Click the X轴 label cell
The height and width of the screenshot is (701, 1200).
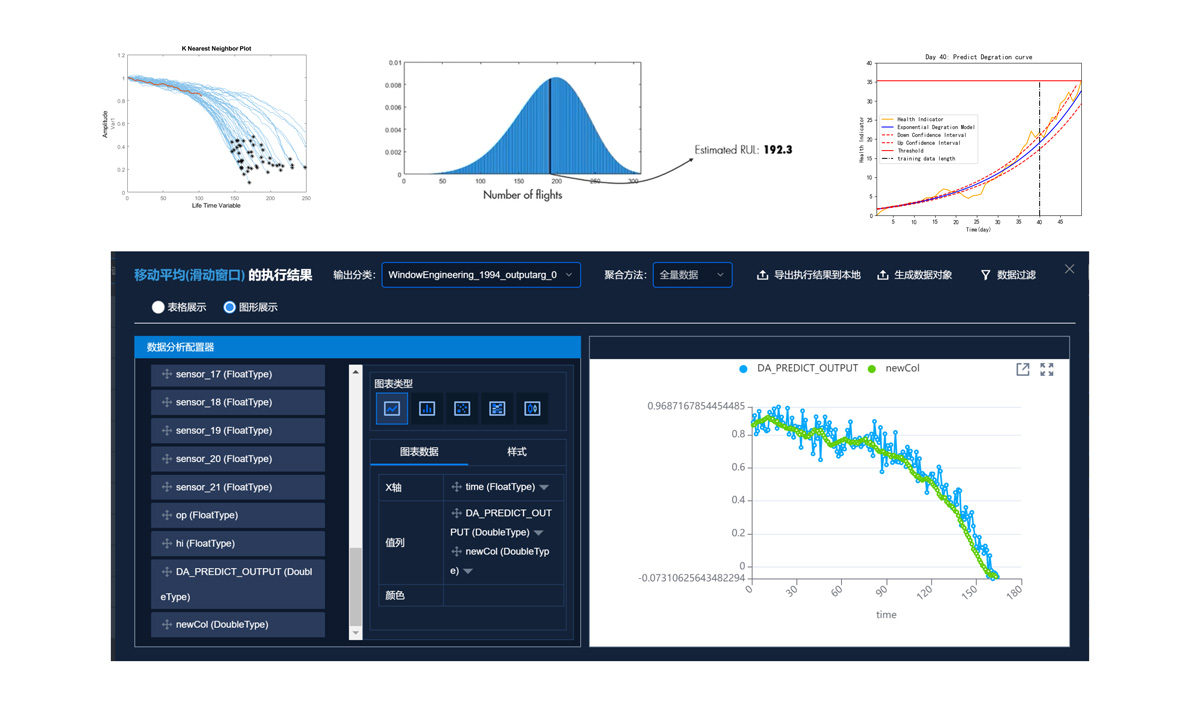tap(411, 487)
